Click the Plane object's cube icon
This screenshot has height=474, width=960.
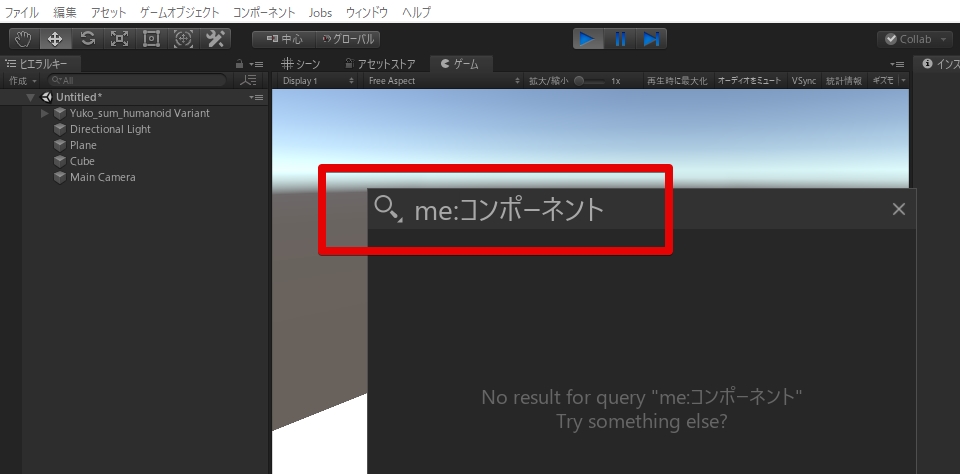(59, 145)
